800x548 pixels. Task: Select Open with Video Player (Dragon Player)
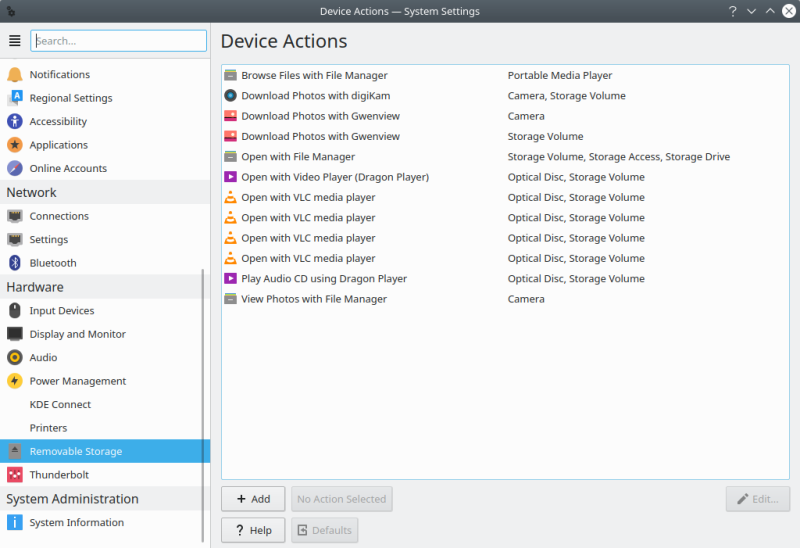[x=334, y=177]
